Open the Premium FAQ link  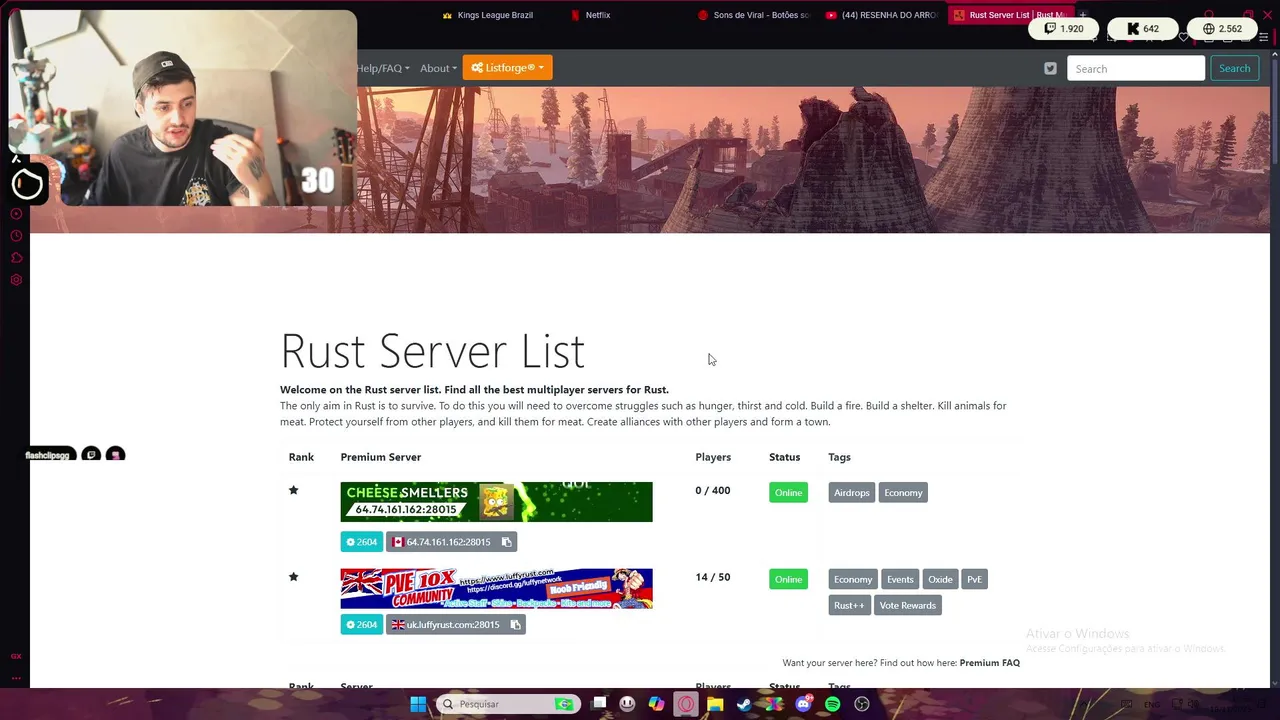[990, 663]
